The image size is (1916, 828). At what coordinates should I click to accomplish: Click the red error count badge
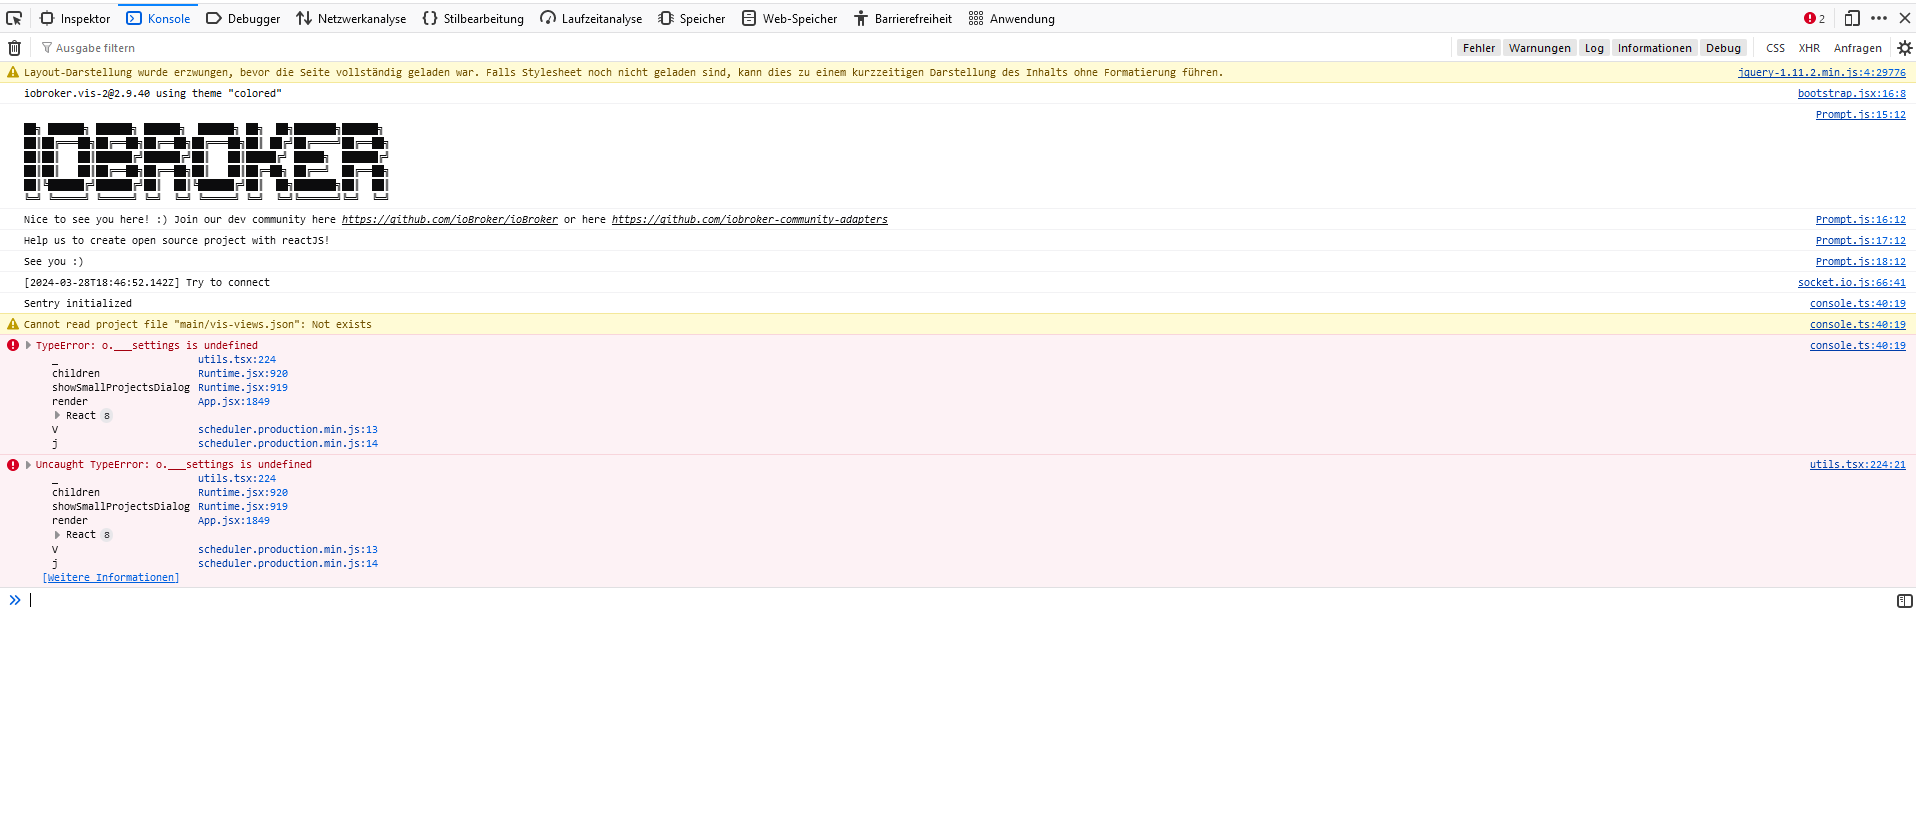tap(1814, 18)
